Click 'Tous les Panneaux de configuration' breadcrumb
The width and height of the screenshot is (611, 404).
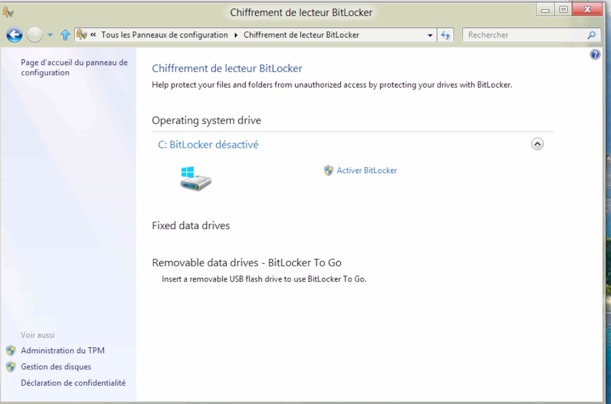coord(164,35)
